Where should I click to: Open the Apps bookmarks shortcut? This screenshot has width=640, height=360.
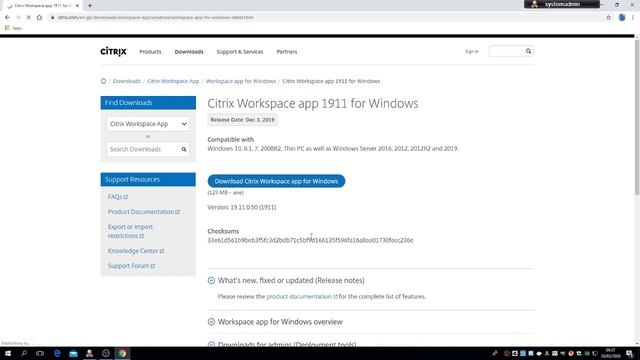13,28
